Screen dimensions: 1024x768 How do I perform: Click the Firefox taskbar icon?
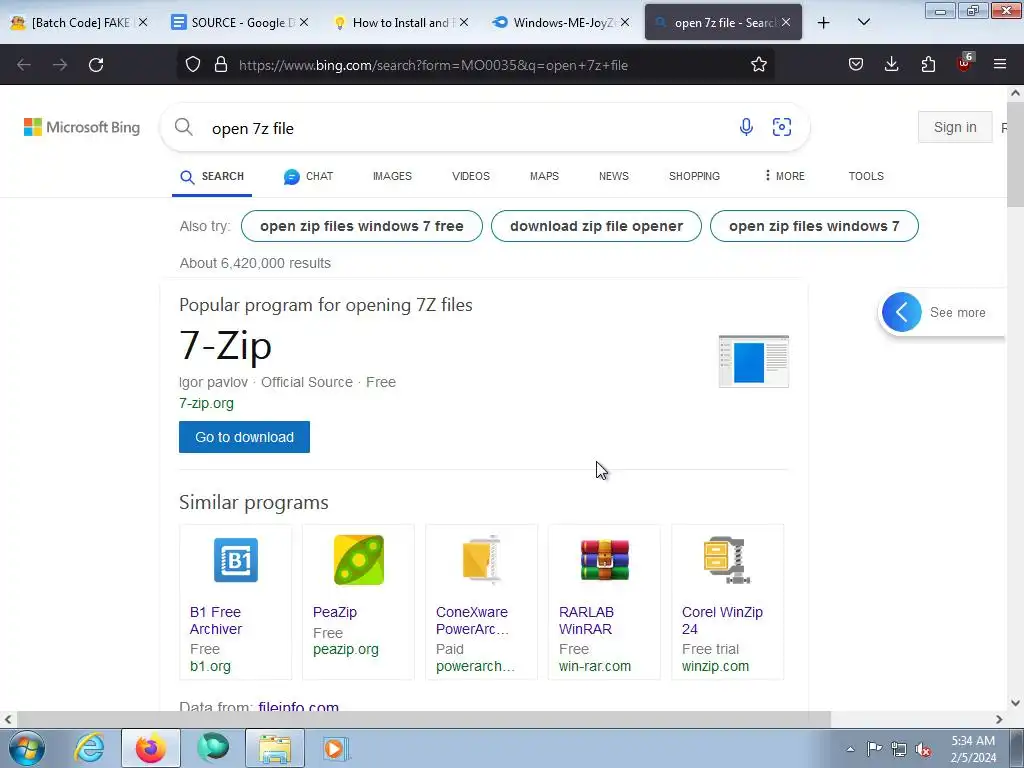pyautogui.click(x=150, y=748)
